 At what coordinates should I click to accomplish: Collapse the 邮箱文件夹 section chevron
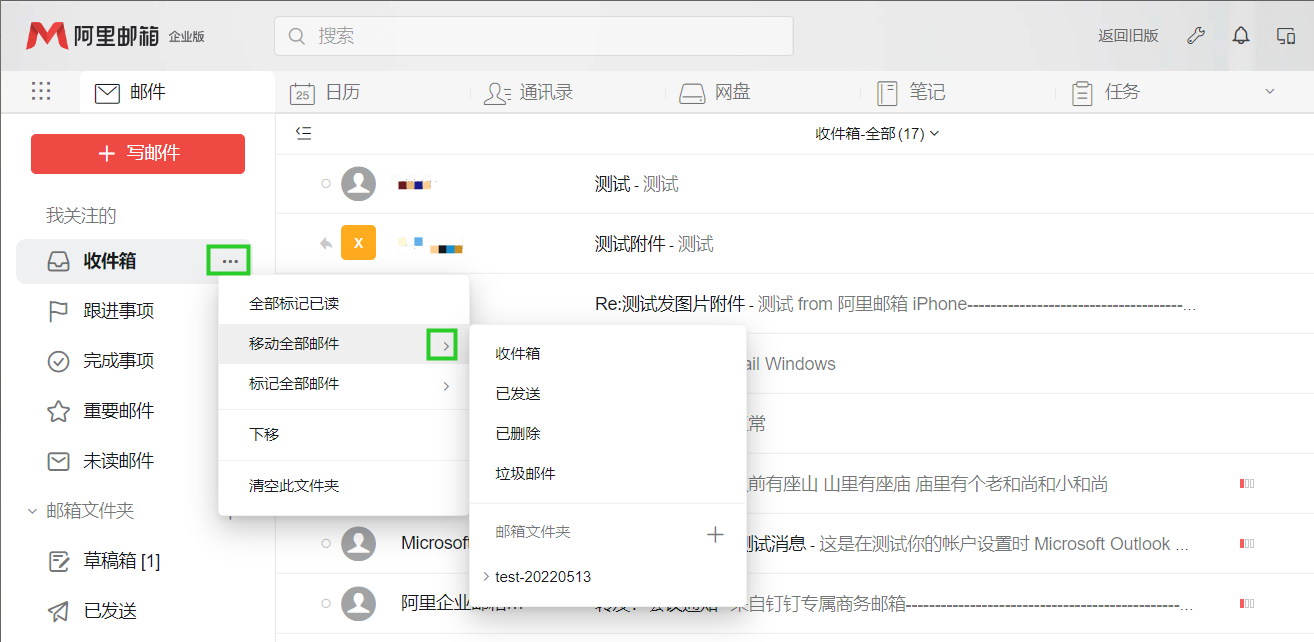coord(33,509)
